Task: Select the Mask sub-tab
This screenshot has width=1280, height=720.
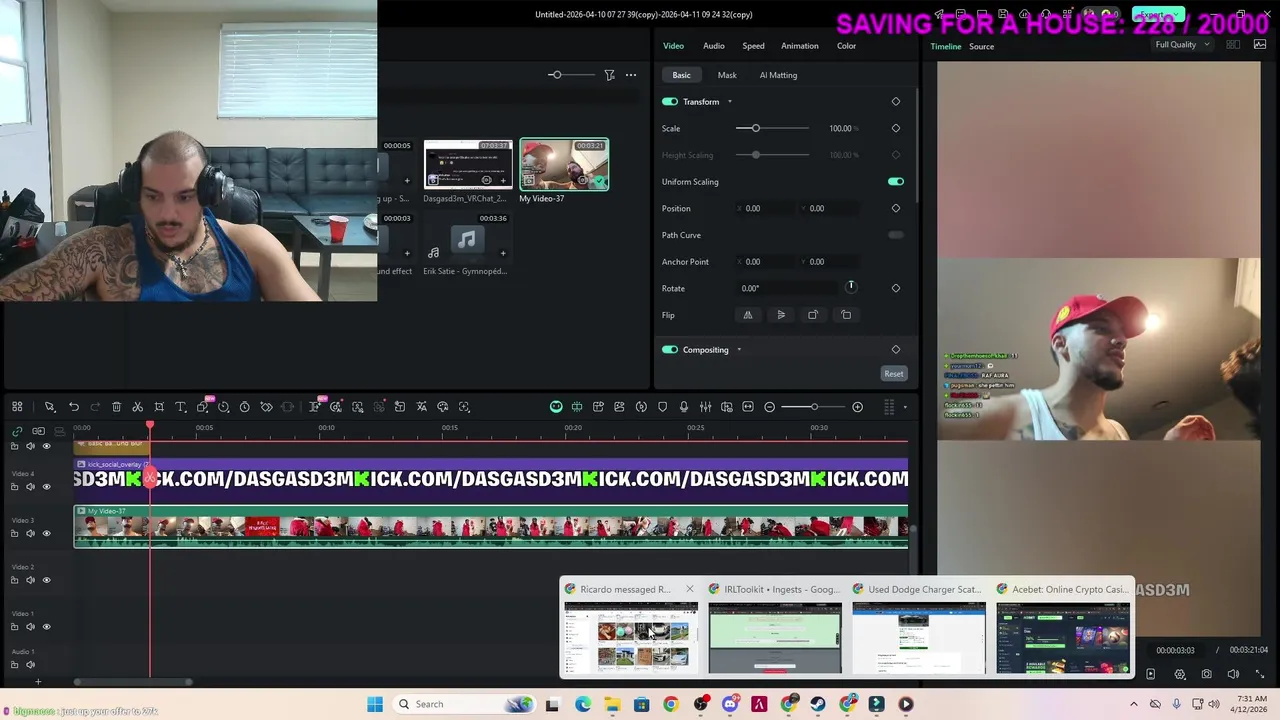Action: [x=727, y=75]
